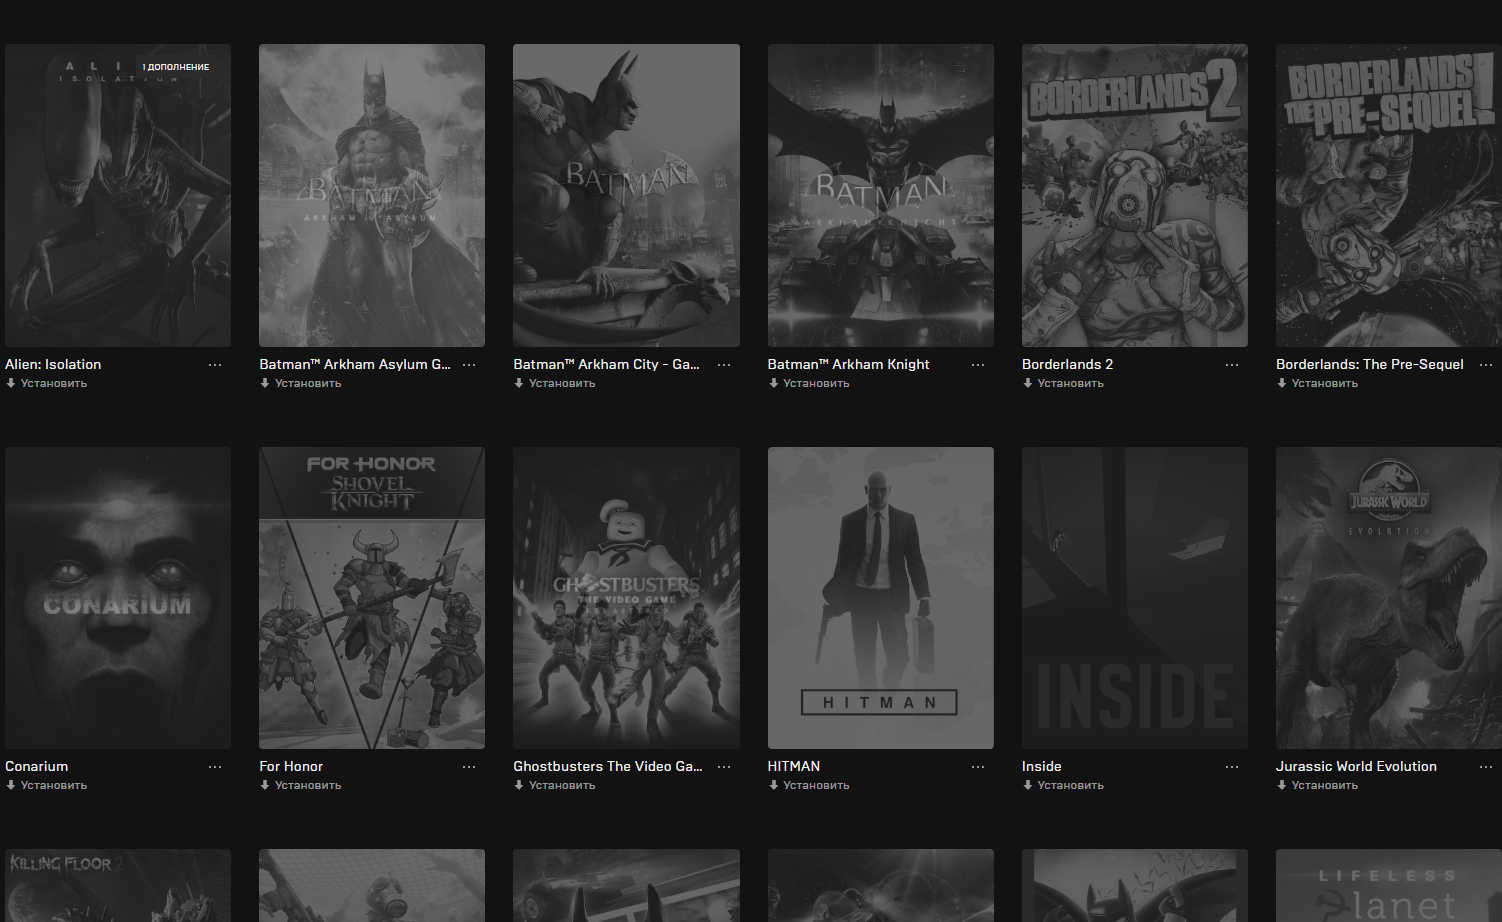This screenshot has width=1502, height=922.
Task: Open HITMAN cover art
Action: [x=881, y=598]
